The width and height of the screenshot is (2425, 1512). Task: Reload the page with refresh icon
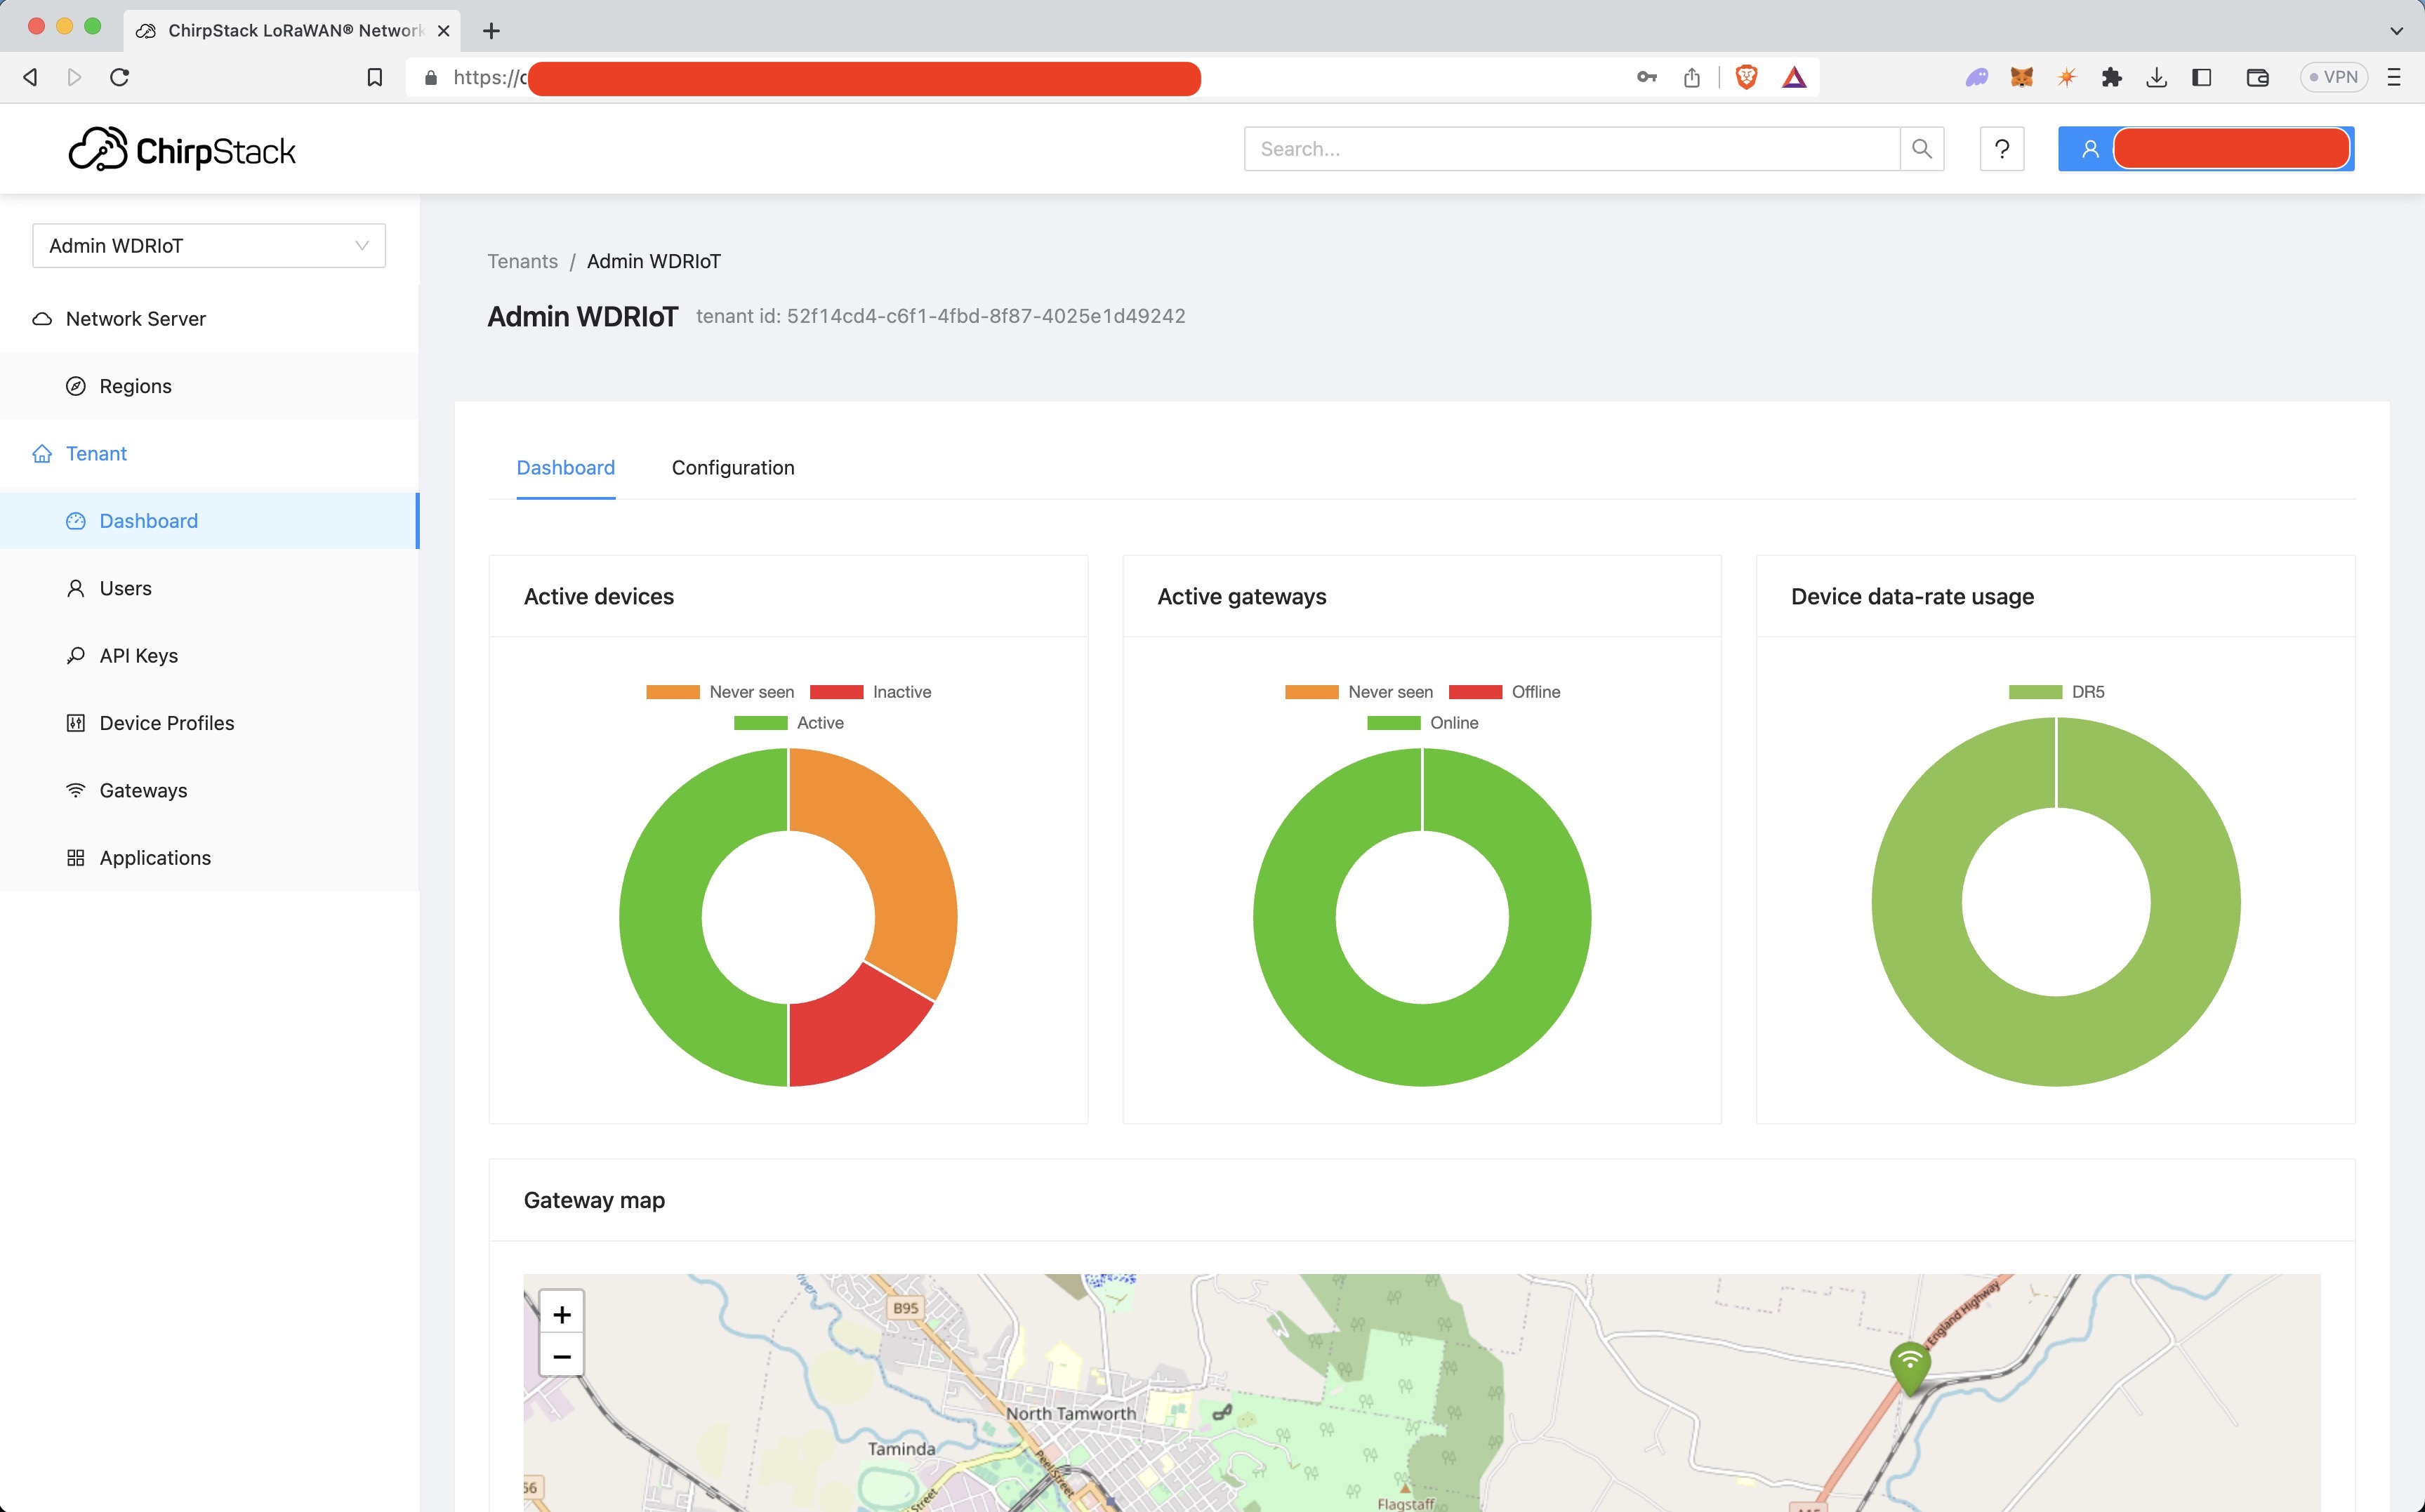pos(120,77)
